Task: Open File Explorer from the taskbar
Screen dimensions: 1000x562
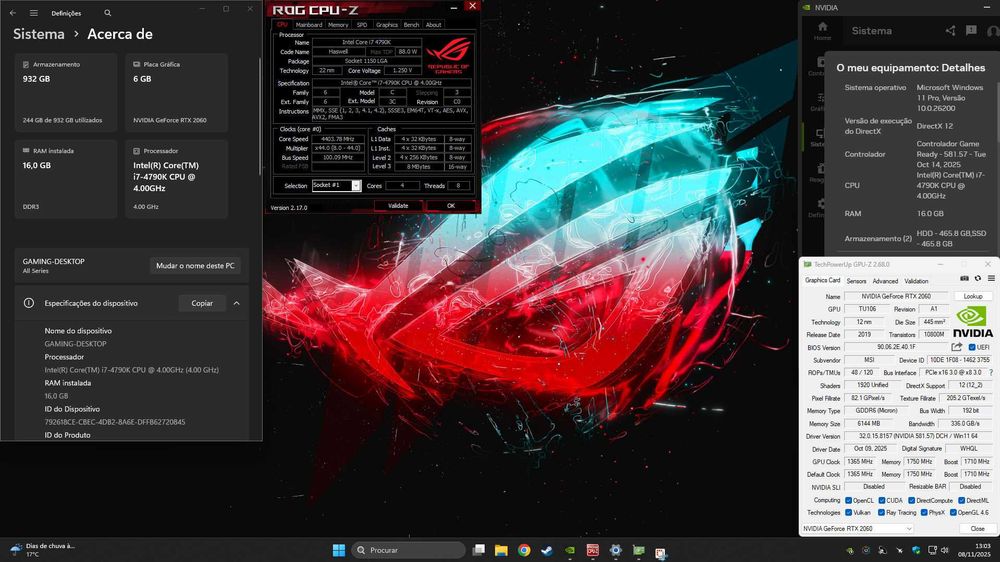Action: pos(501,550)
